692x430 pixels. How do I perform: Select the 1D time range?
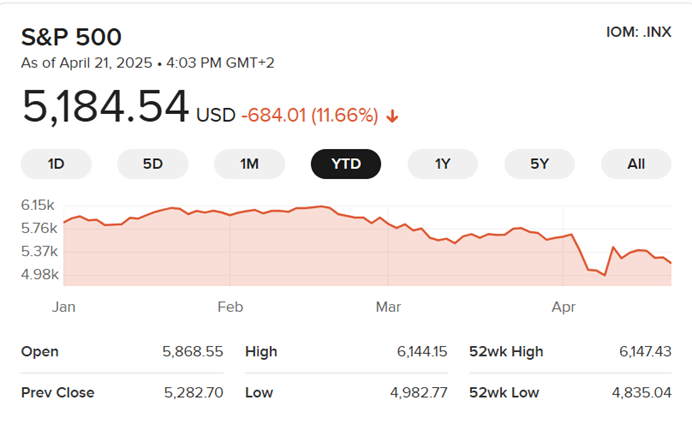56,164
